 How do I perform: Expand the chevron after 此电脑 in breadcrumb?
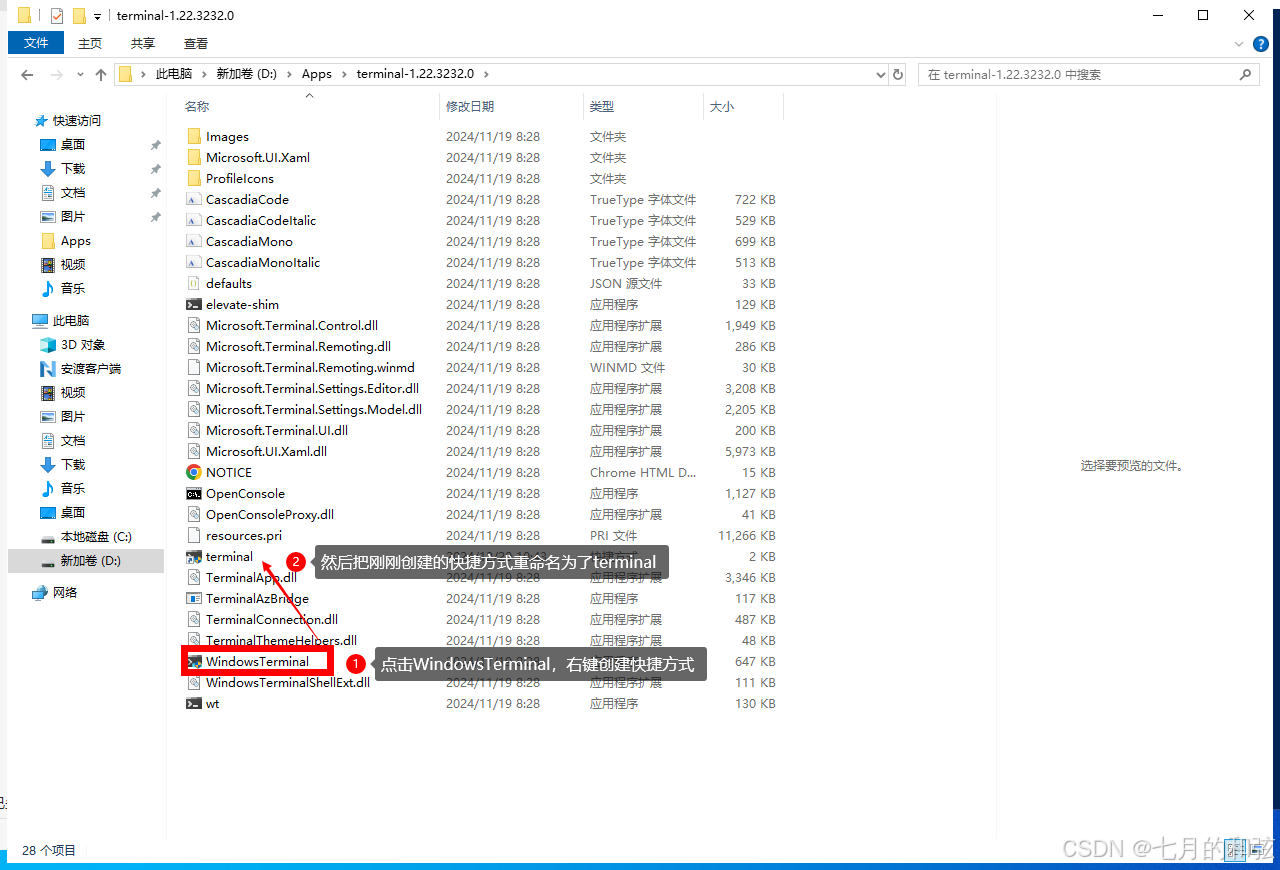tap(204, 75)
